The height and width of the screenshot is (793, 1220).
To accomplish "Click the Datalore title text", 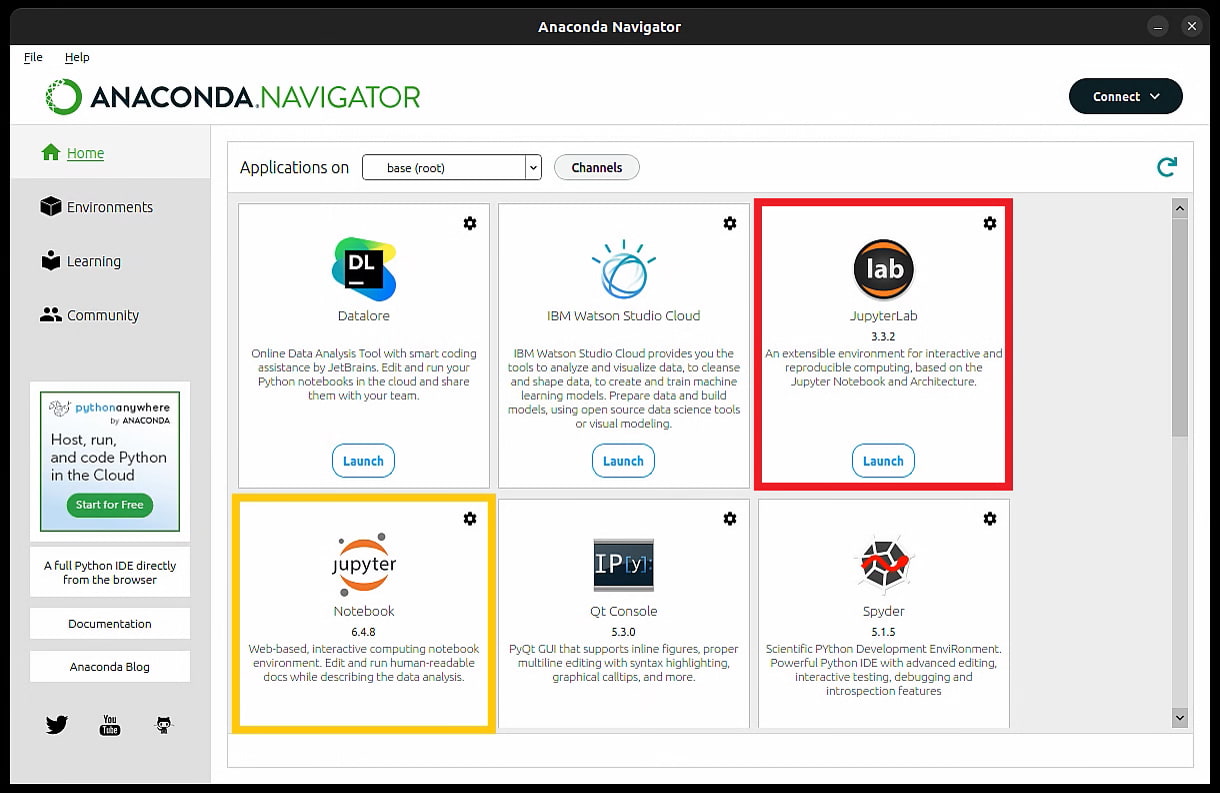I will [x=364, y=316].
